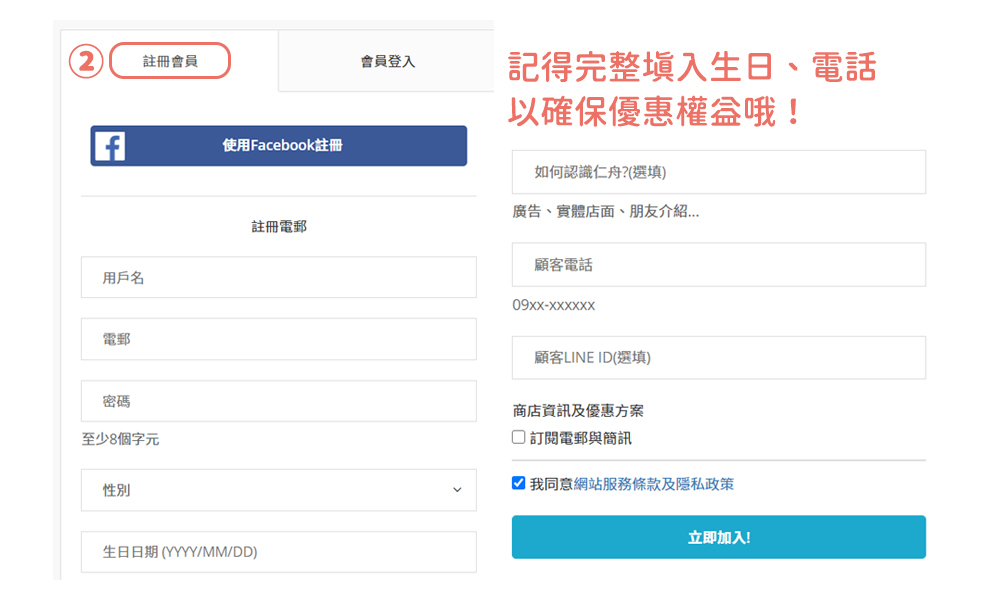Toggle 訂閱電郵與簡訊 subscription checkbox
Screen dimensions: 1000x600
point(519,437)
